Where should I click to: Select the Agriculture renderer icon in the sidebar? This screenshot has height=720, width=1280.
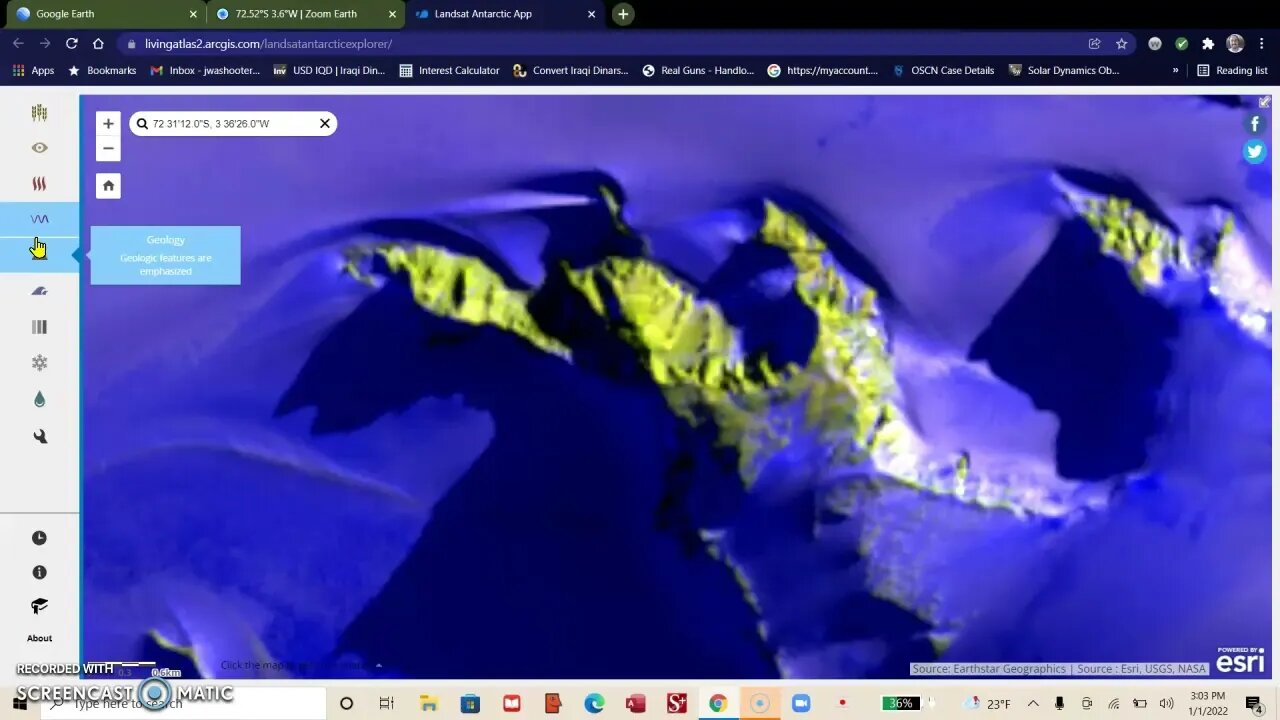click(x=39, y=113)
